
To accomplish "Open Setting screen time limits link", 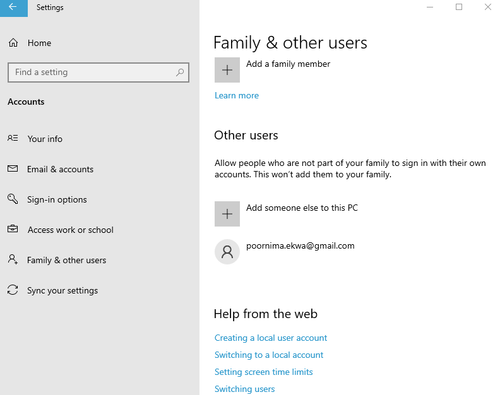I will (x=264, y=372).
